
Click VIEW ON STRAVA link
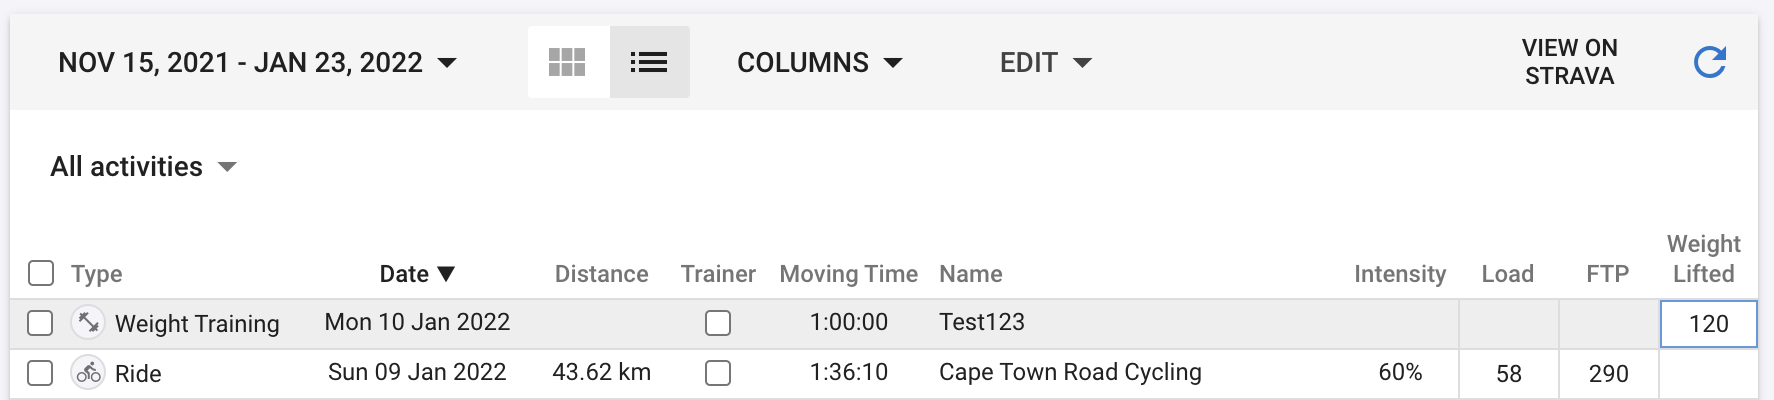(1569, 62)
